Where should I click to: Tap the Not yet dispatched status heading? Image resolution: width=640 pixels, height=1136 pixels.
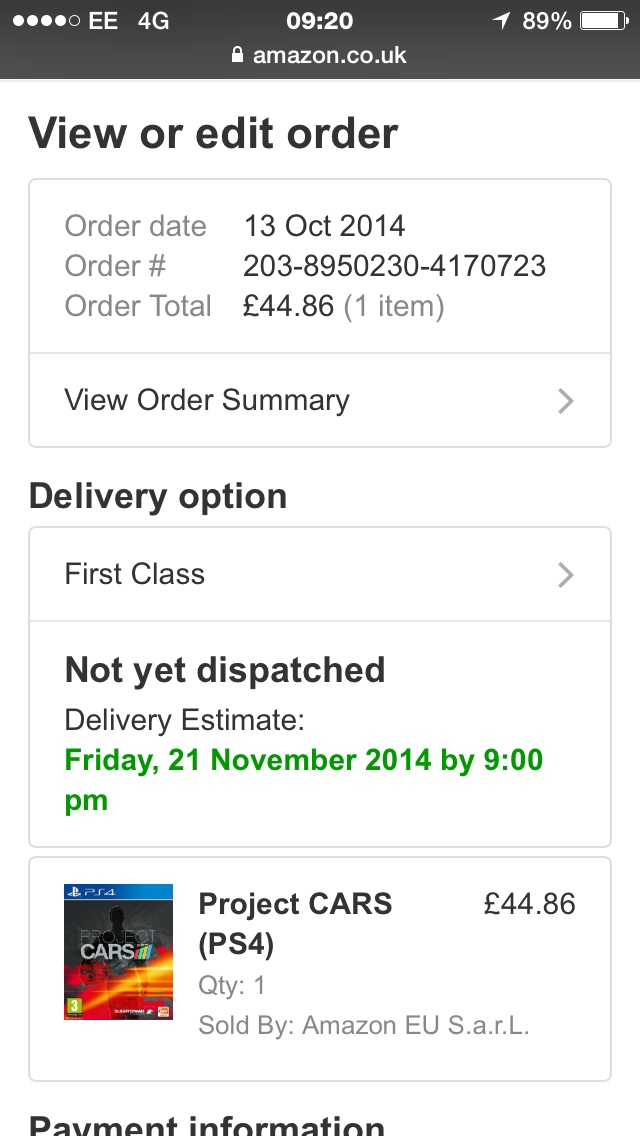click(x=225, y=670)
